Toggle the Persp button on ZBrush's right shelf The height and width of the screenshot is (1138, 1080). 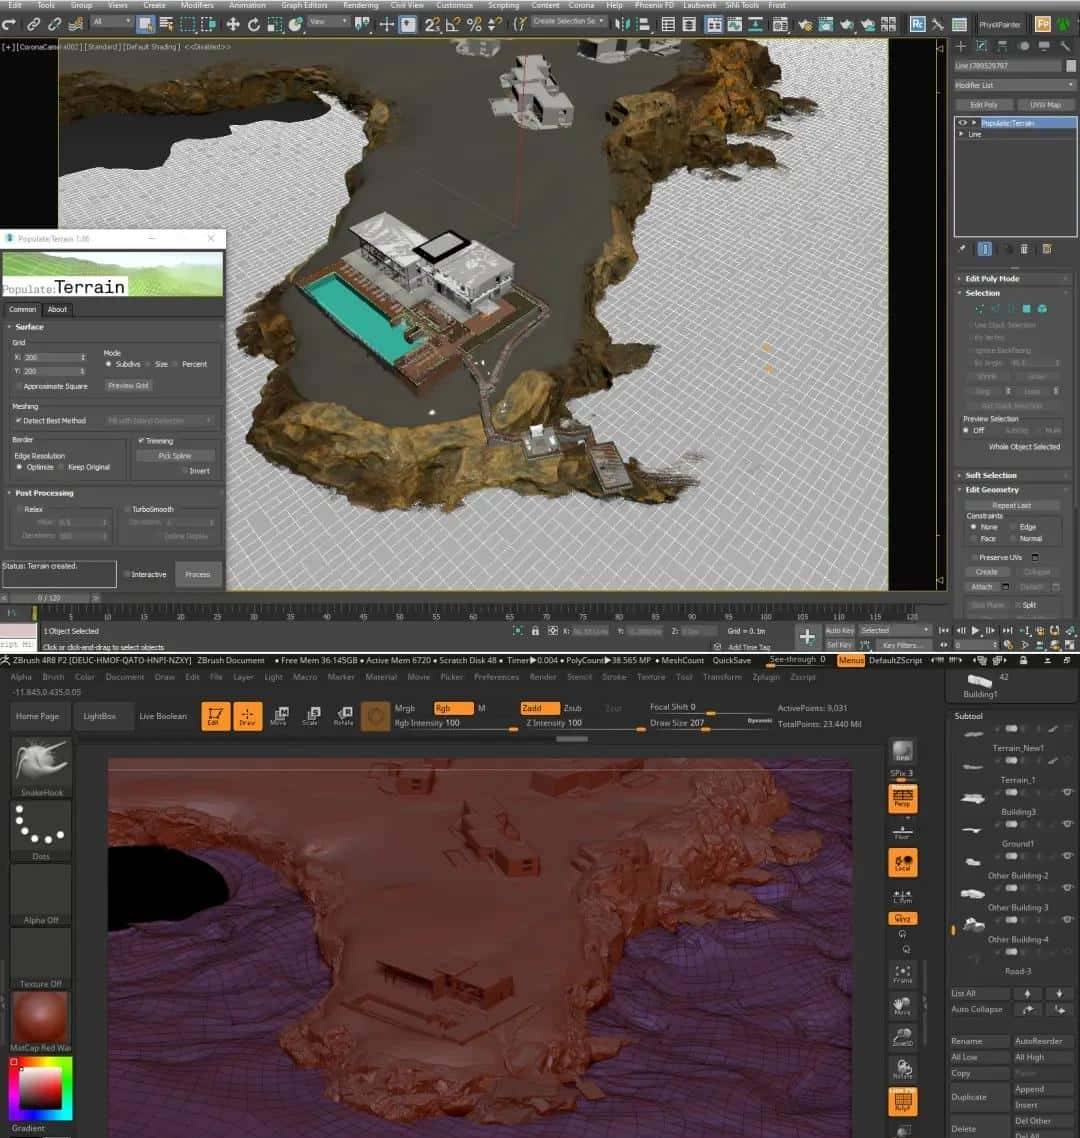(903, 799)
